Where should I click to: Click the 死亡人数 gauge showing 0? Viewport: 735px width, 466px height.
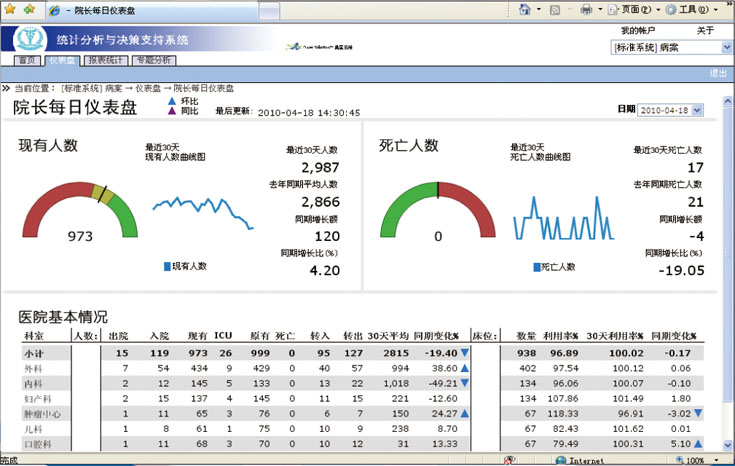(438, 212)
